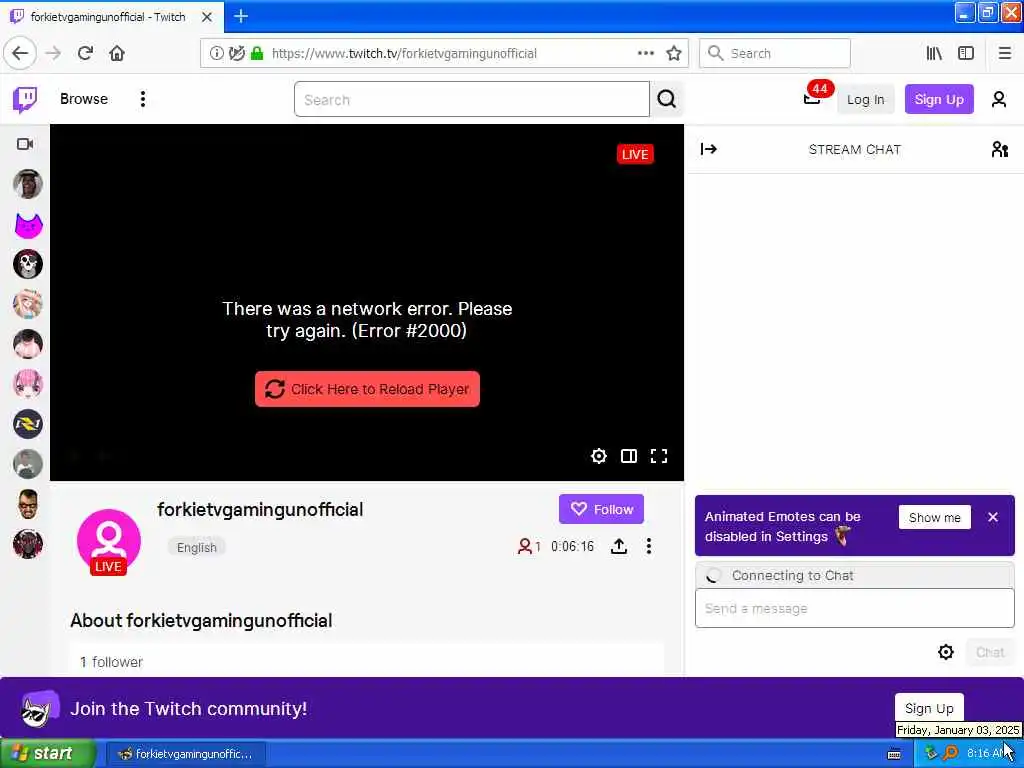Open the skull avatar channel in sidebar
Screen dimensions: 1024x768
[x=28, y=264]
